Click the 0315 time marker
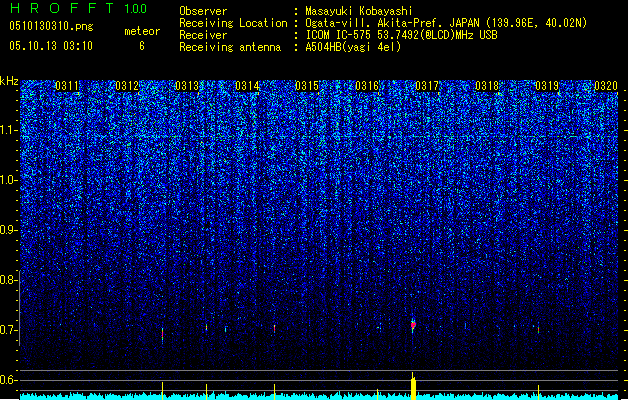Viewport: 629px width, 400px height. 307,86
